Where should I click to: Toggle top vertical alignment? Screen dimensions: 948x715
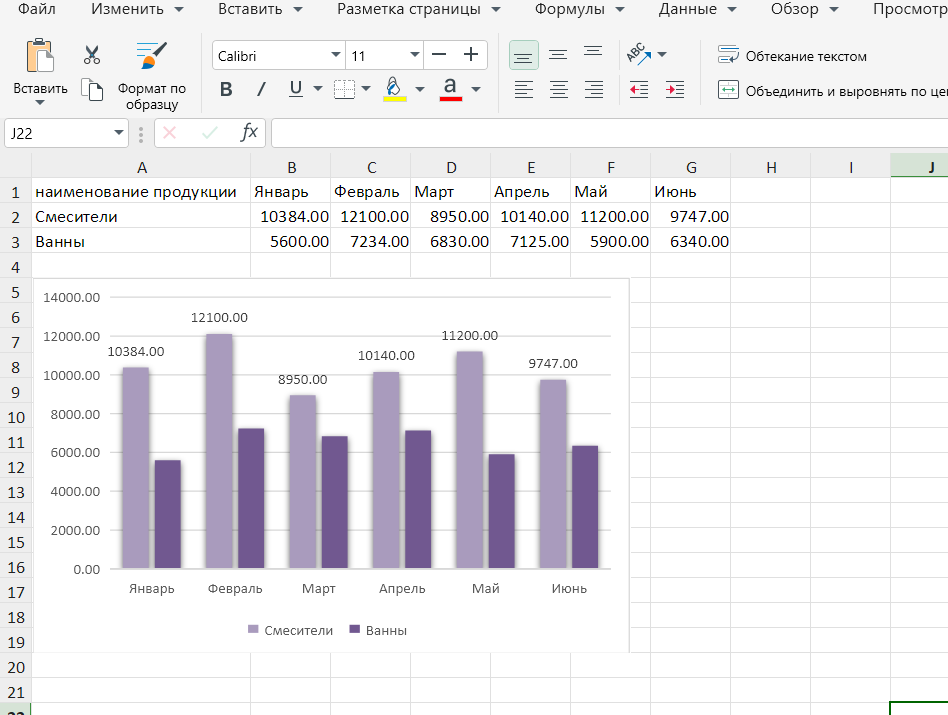pyautogui.click(x=593, y=53)
